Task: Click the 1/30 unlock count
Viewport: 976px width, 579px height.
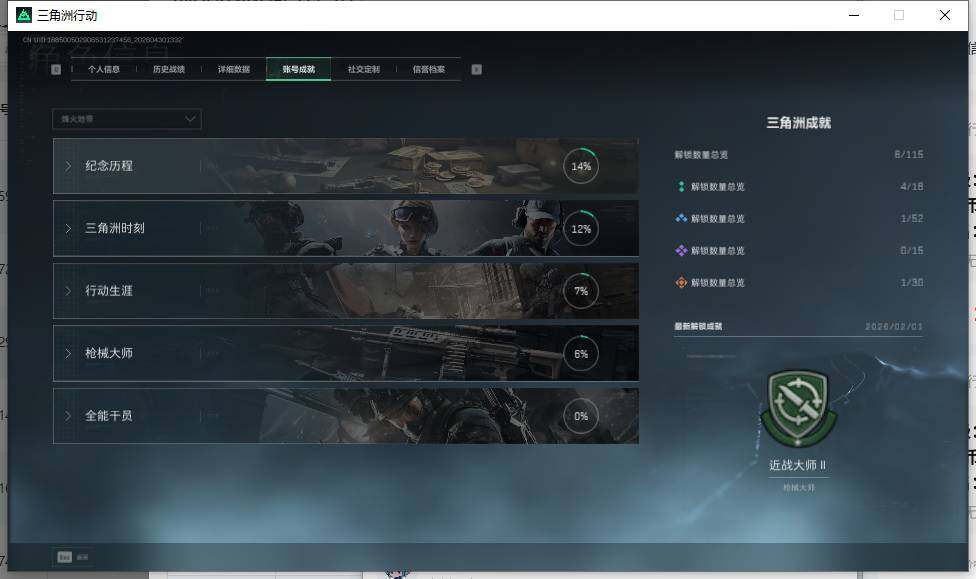Action: point(912,283)
